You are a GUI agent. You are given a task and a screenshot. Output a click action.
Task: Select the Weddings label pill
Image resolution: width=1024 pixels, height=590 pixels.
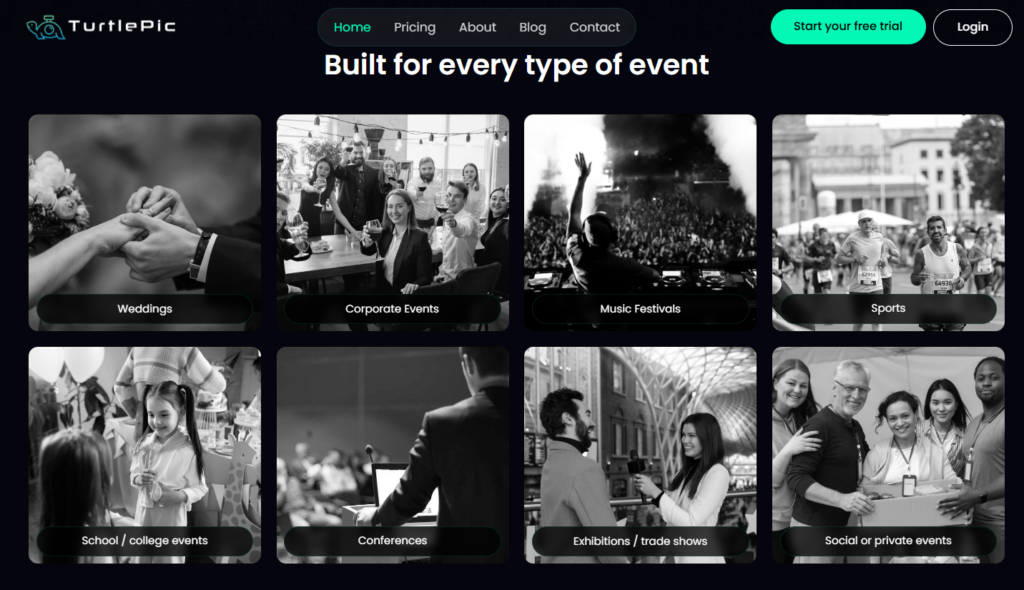[144, 308]
